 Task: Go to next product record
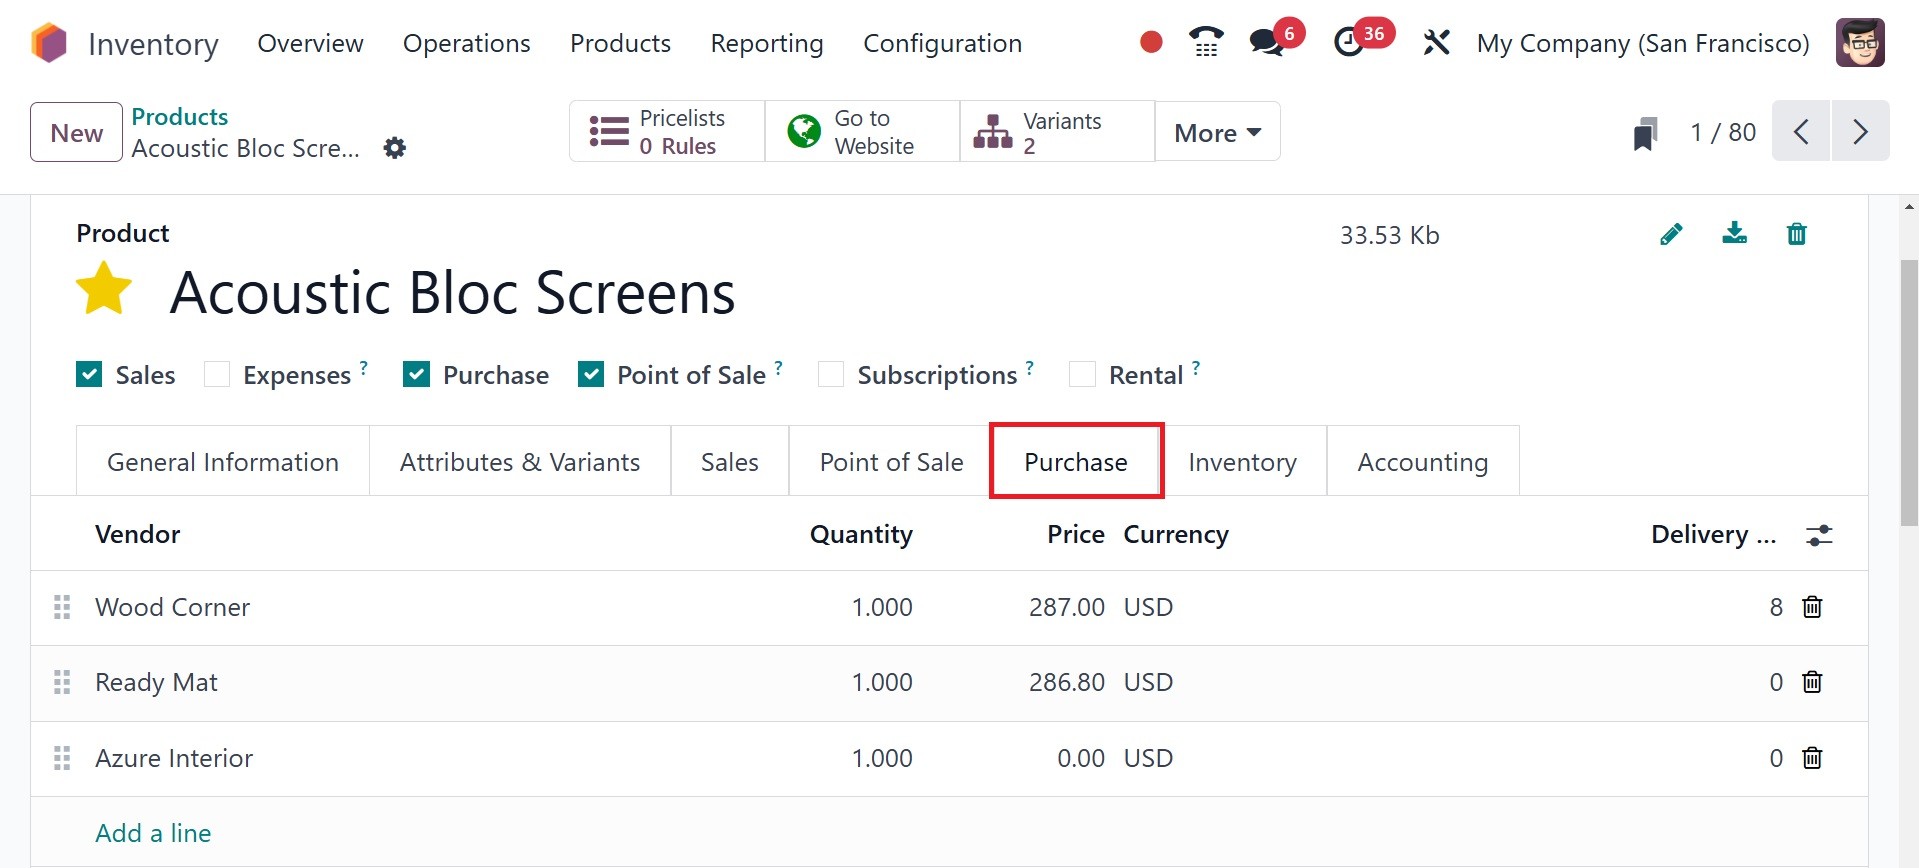click(1860, 132)
